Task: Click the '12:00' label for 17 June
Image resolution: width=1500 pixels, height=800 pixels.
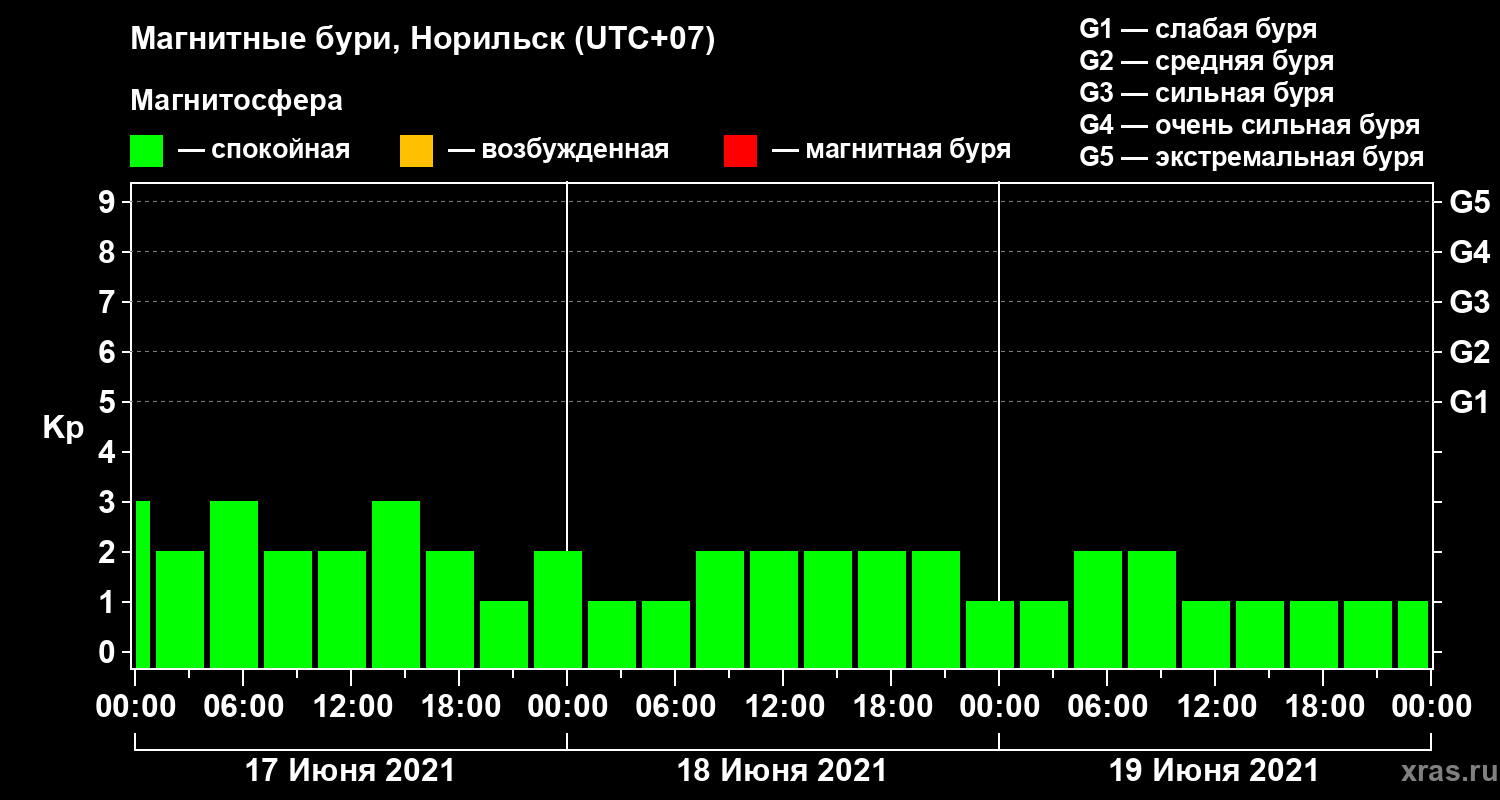Action: (x=351, y=706)
